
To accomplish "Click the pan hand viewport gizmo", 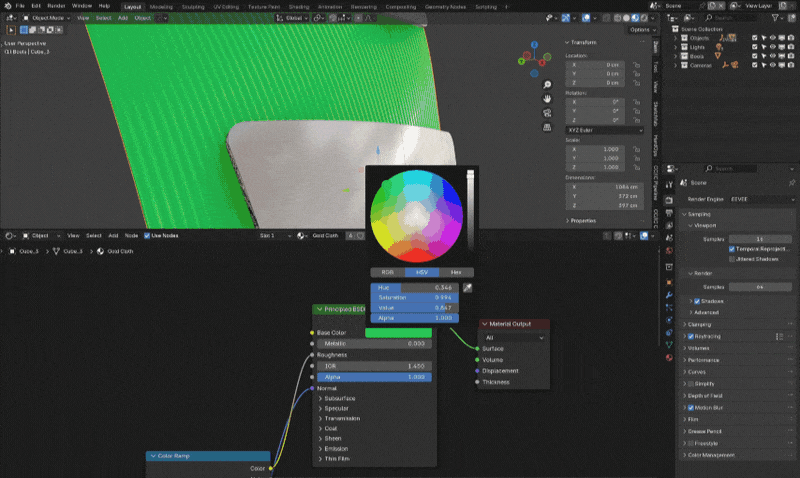I will [546, 99].
